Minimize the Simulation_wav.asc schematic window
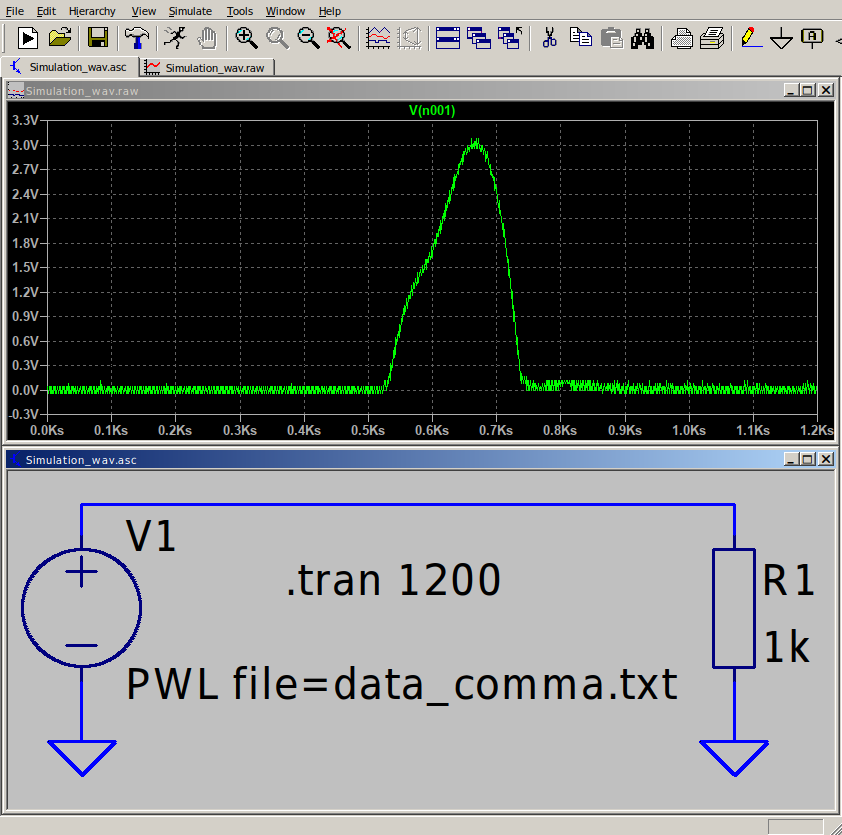The width and height of the screenshot is (842, 835). (790, 459)
